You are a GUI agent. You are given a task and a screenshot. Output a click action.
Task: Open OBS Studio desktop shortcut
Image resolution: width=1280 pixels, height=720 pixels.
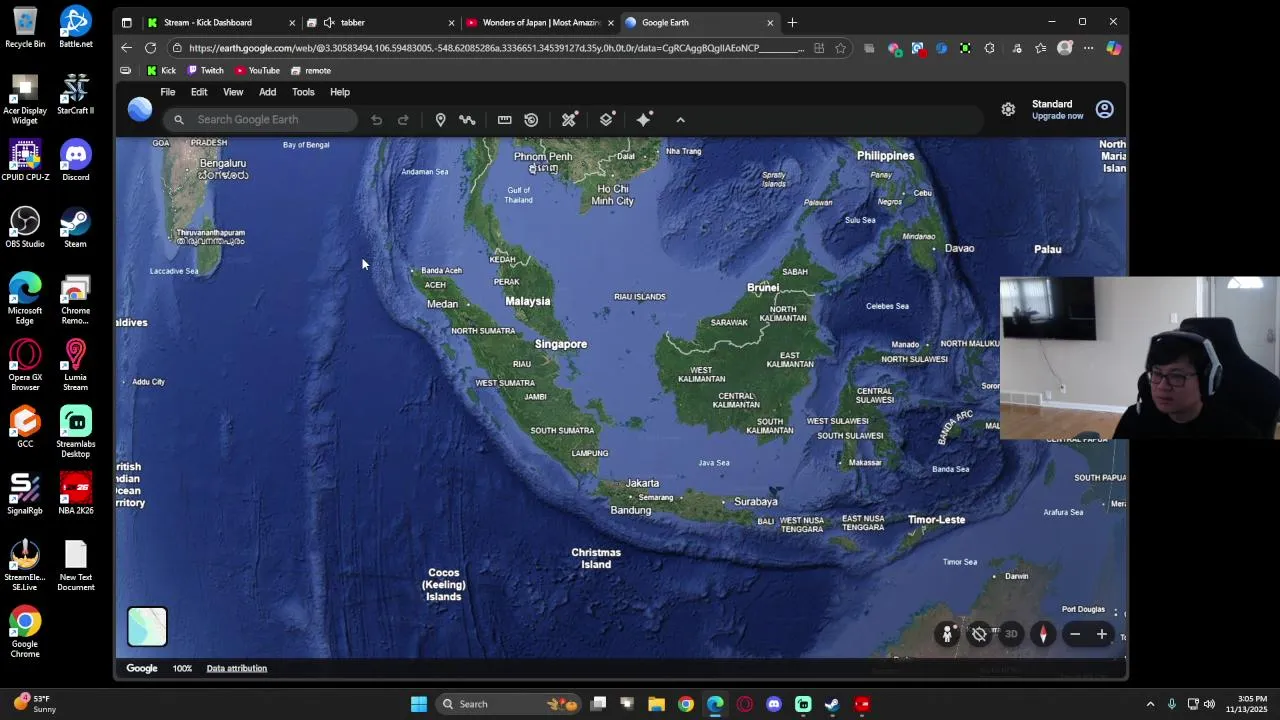click(x=25, y=228)
